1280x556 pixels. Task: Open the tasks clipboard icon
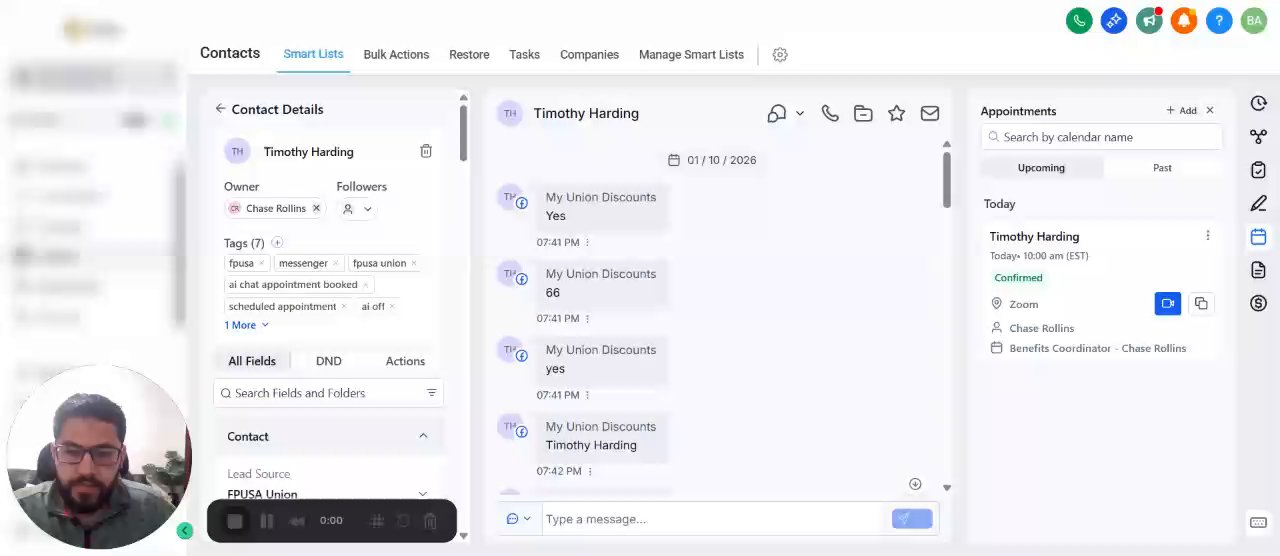pos(1259,170)
